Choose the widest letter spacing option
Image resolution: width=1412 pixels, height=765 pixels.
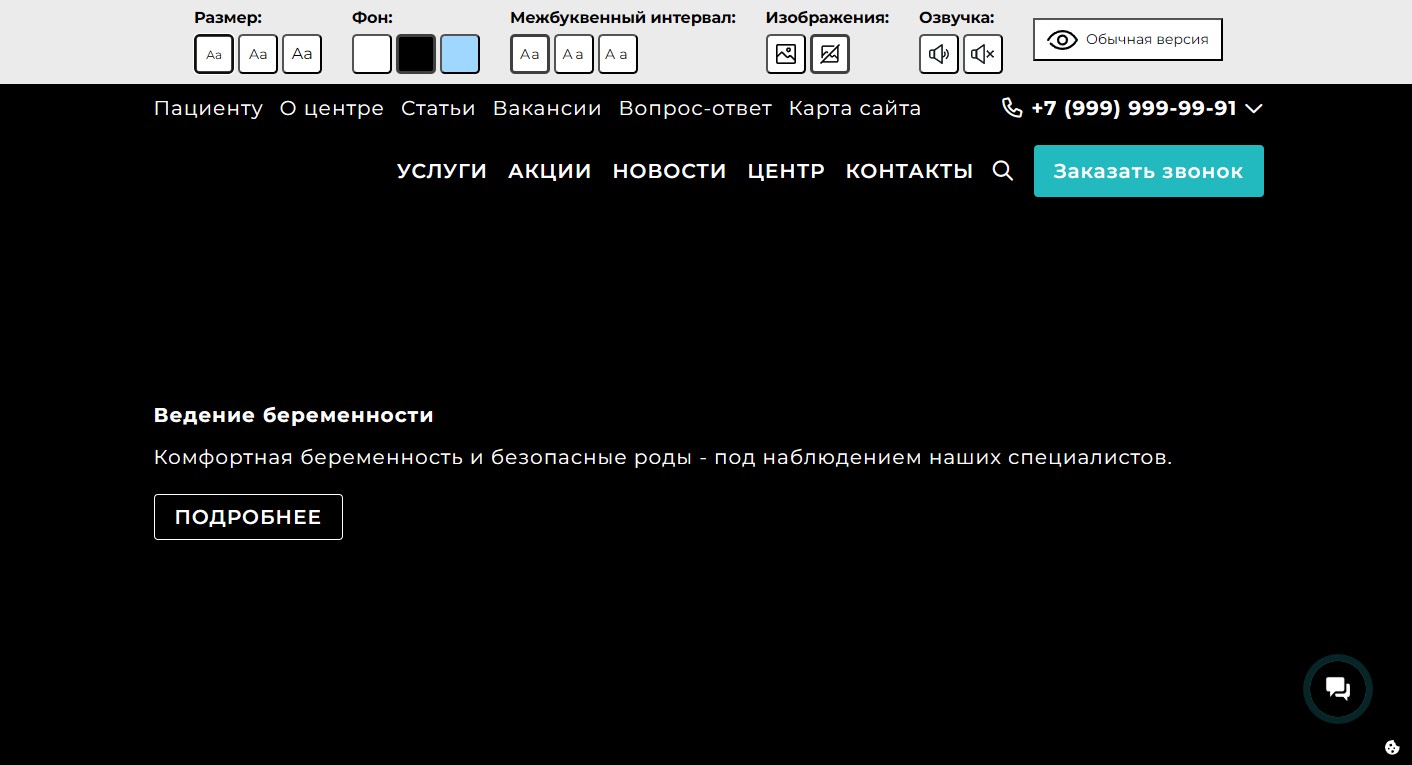click(x=617, y=54)
